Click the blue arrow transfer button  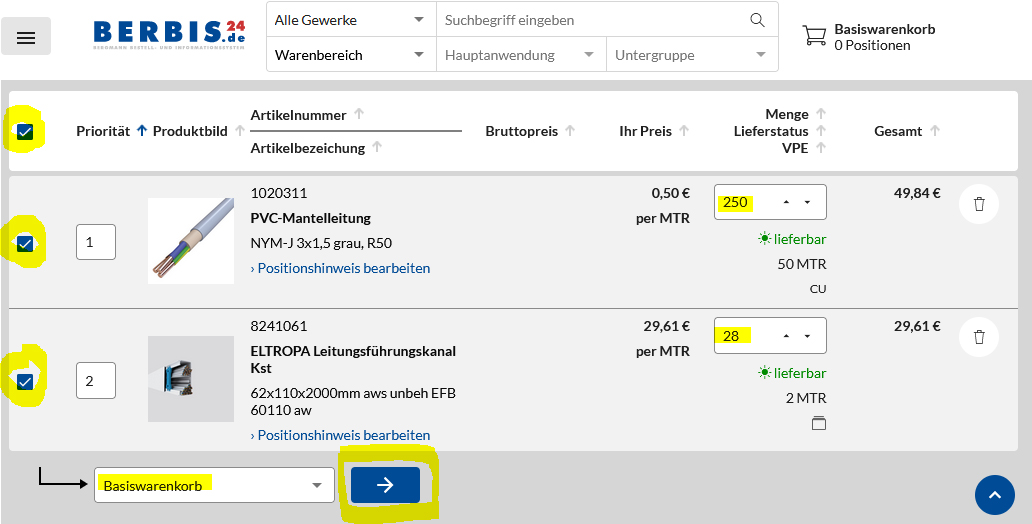pos(385,485)
